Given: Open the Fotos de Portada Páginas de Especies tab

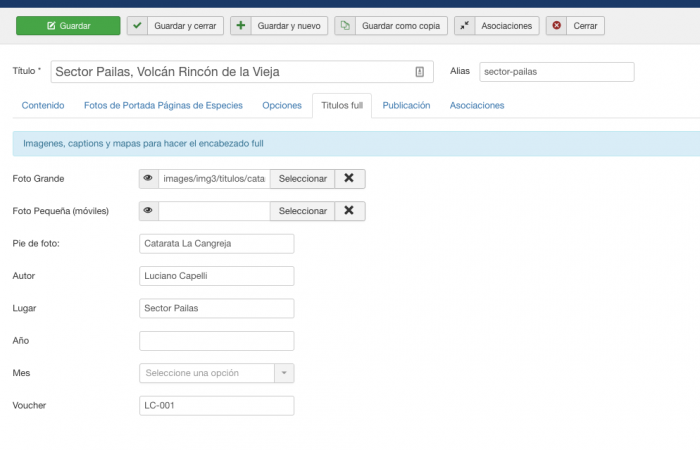Looking at the screenshot, I should click(x=163, y=105).
